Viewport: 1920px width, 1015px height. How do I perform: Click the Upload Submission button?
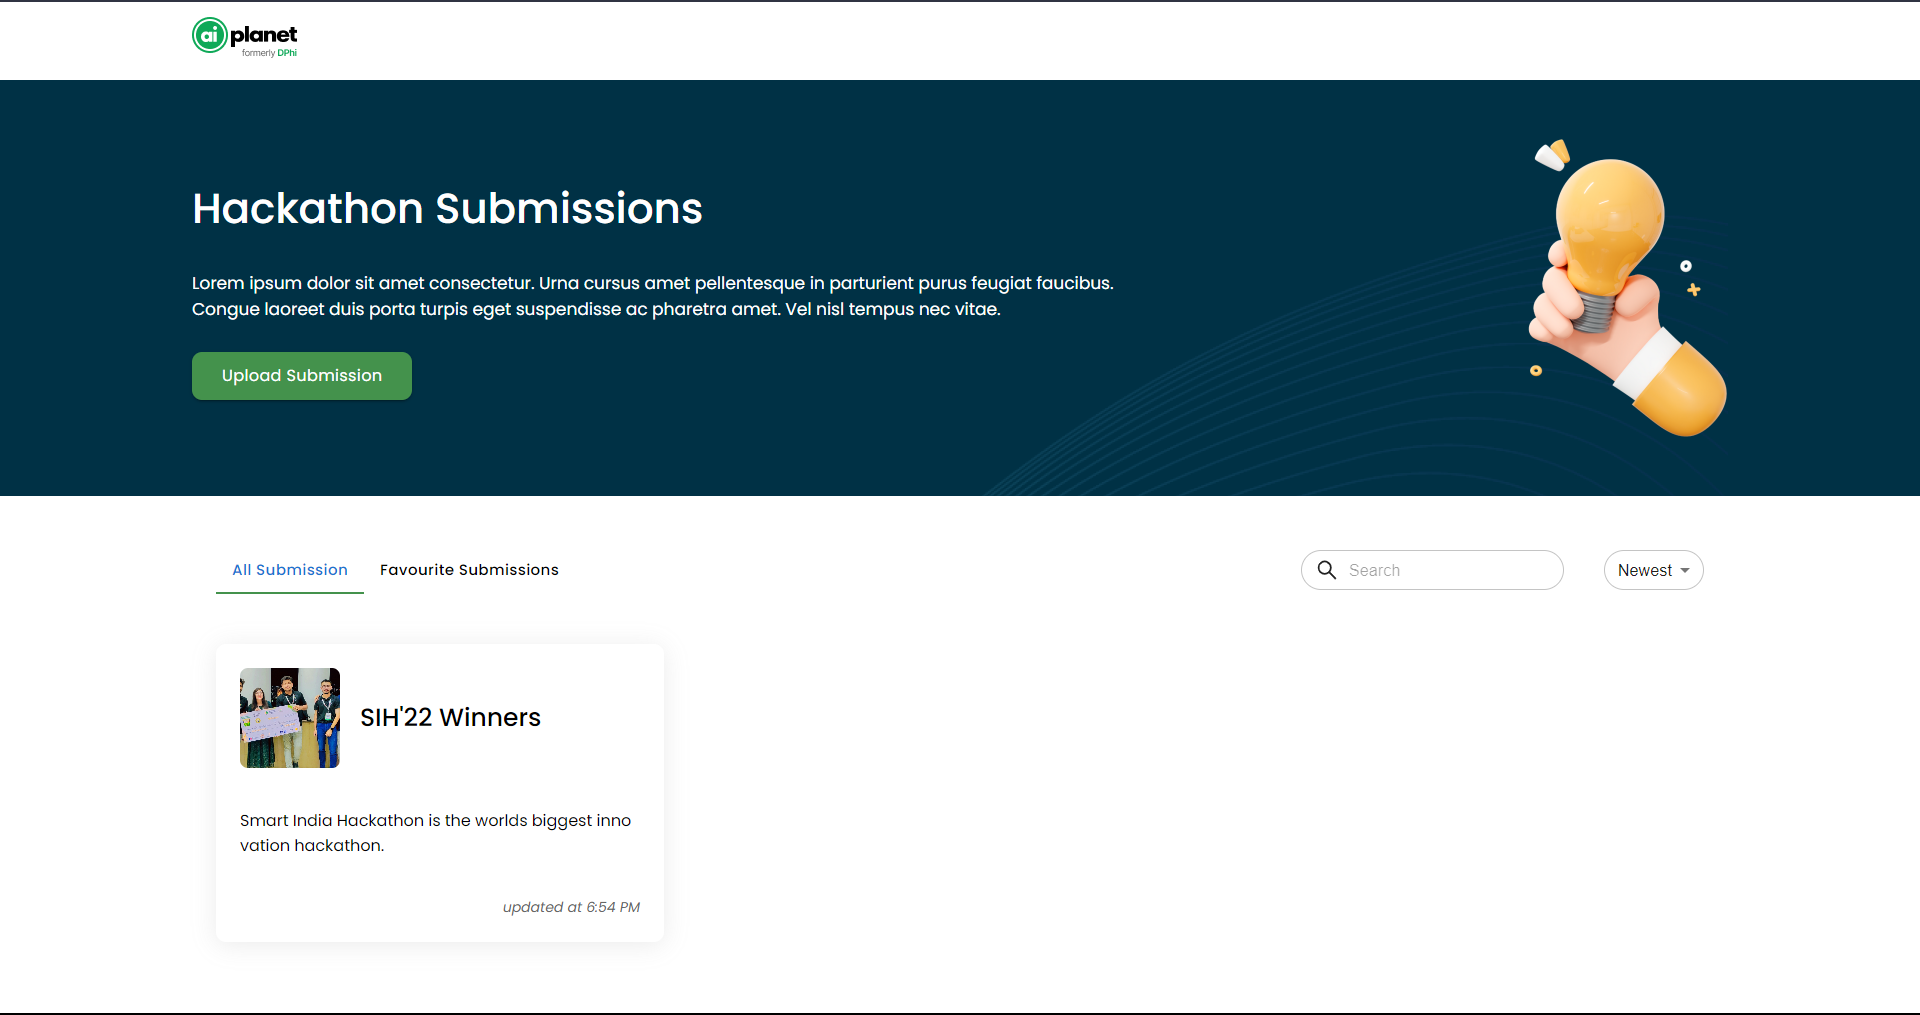click(302, 376)
